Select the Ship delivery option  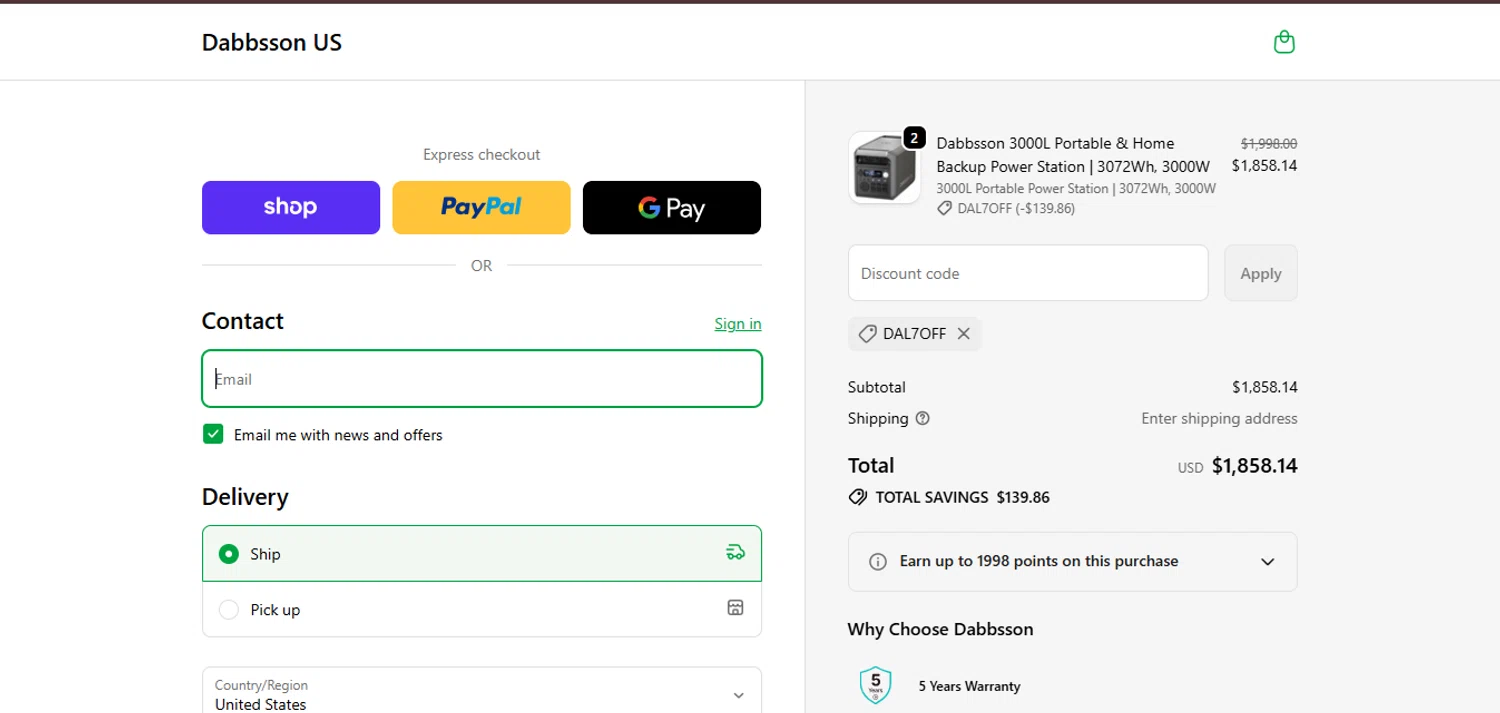click(x=482, y=553)
